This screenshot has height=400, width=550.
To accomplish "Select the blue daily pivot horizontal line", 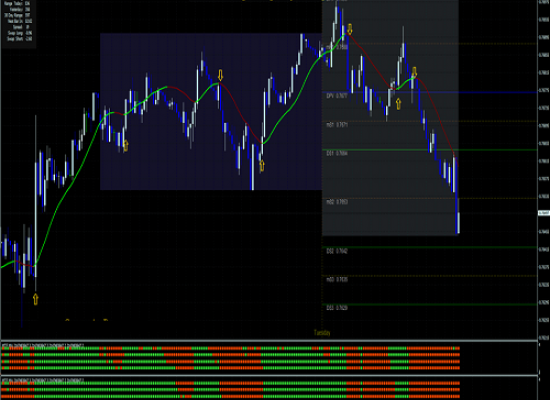I will click(x=430, y=92).
